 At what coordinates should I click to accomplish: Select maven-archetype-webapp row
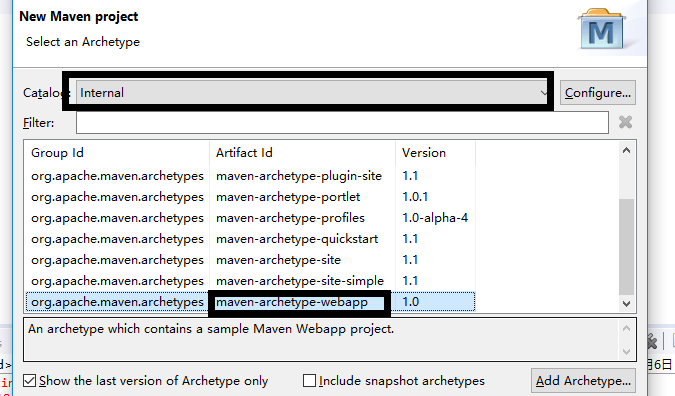coord(251,302)
